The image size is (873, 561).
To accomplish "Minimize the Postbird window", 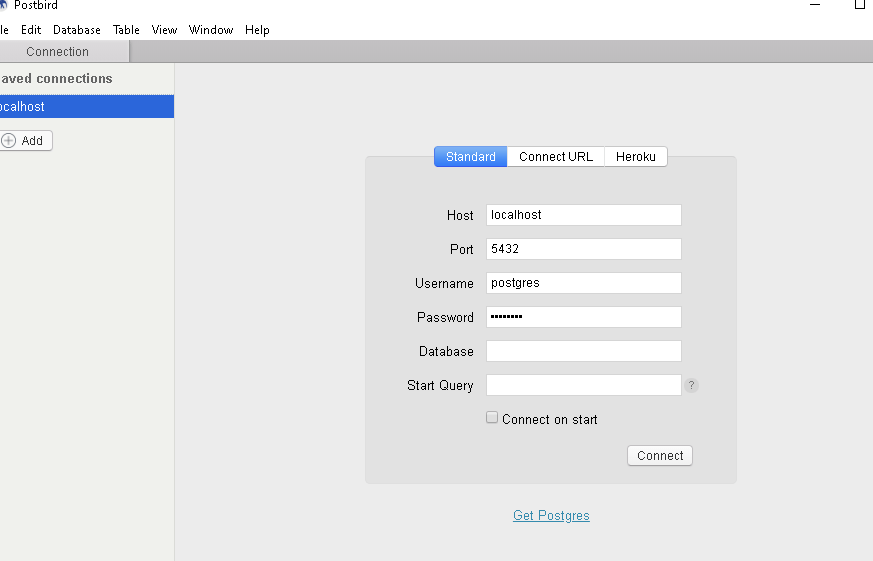I will [x=815, y=5].
